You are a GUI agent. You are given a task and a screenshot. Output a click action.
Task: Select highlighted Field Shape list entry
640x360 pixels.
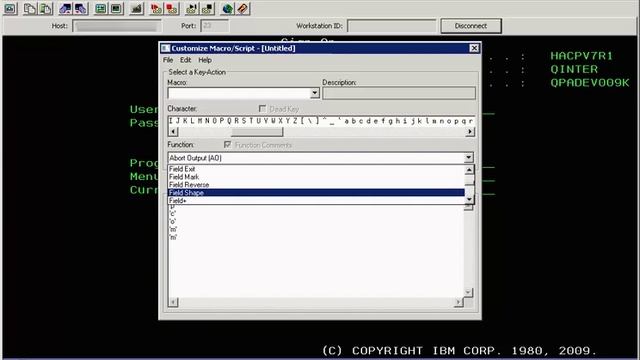point(316,192)
